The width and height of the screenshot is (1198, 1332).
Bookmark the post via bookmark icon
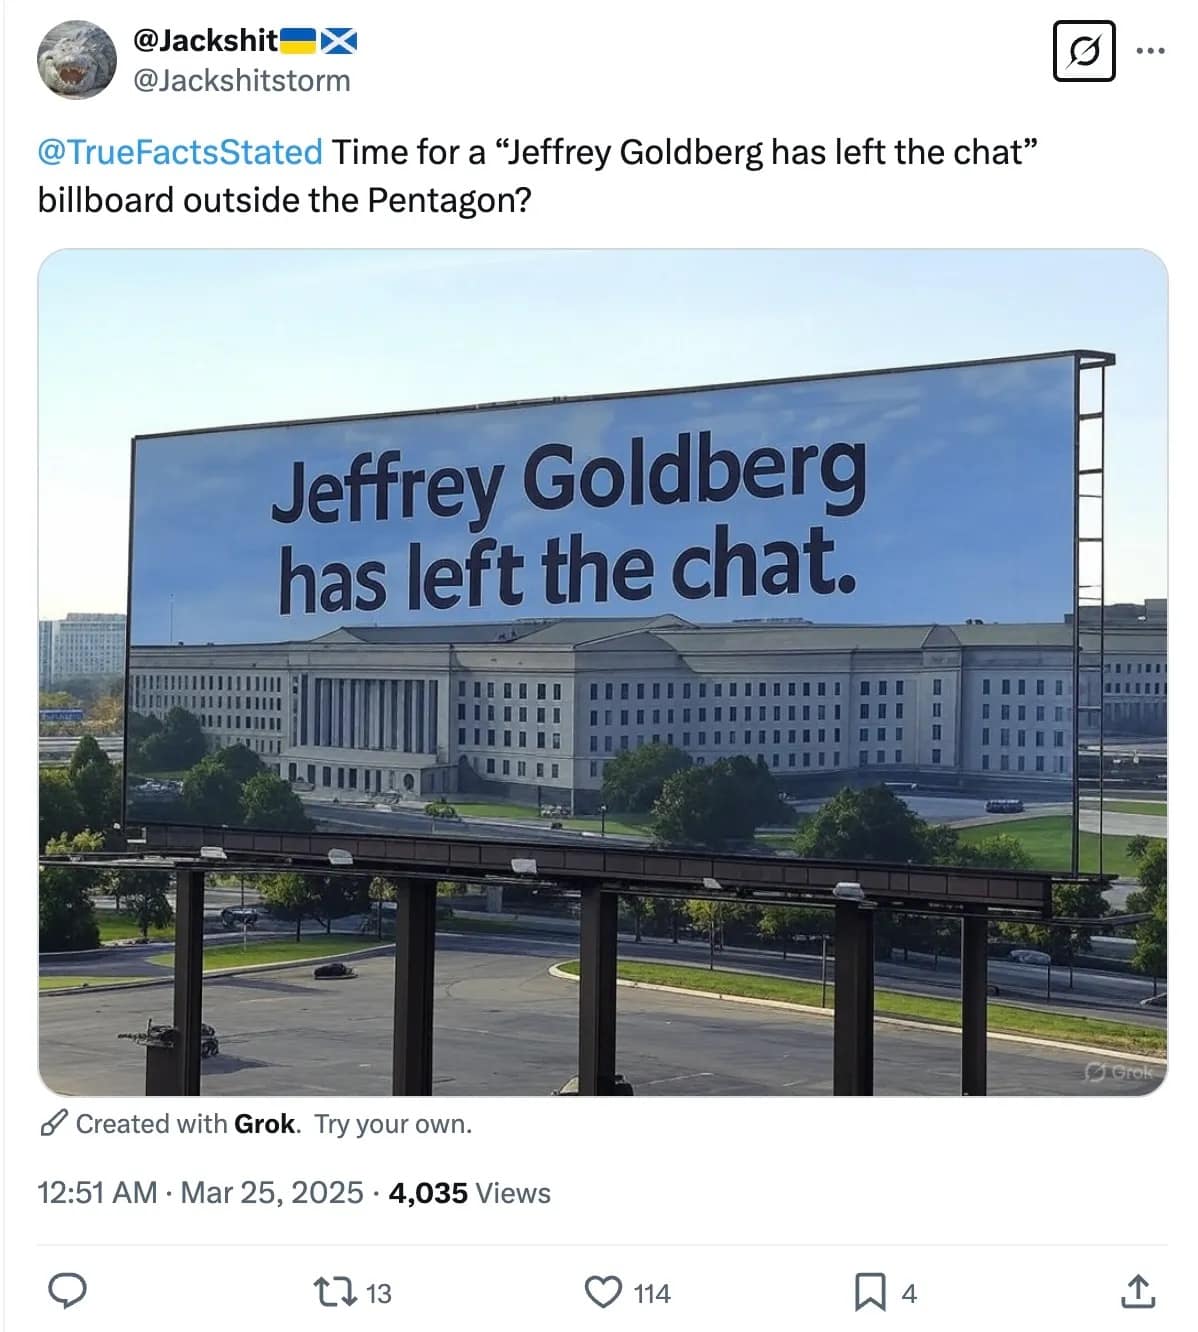[x=873, y=1292]
